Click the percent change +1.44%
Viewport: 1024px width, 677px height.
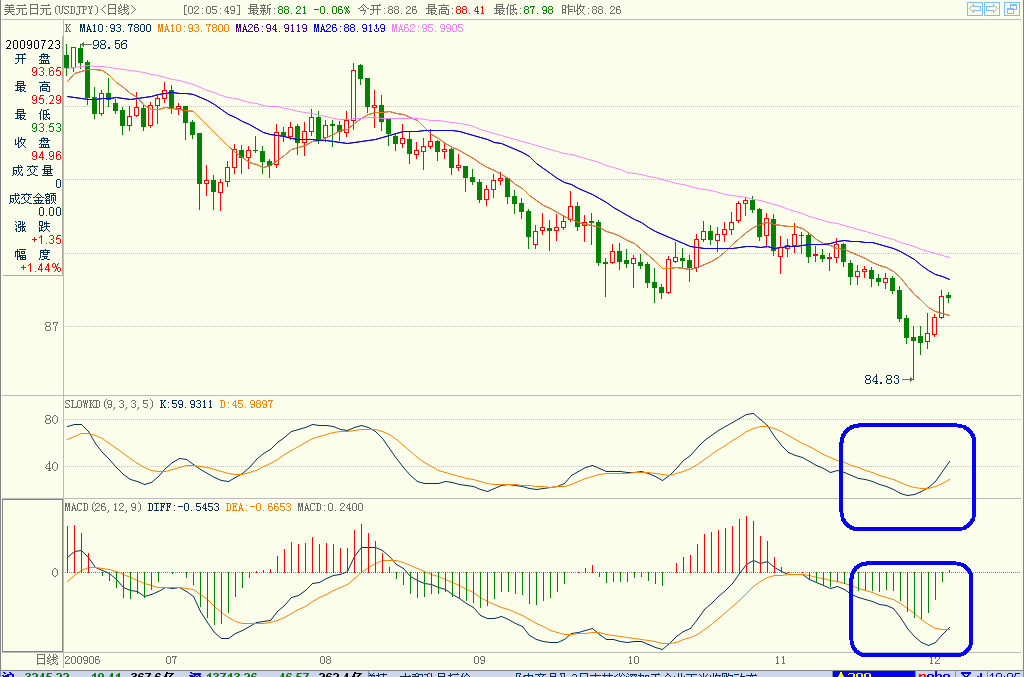point(40,268)
